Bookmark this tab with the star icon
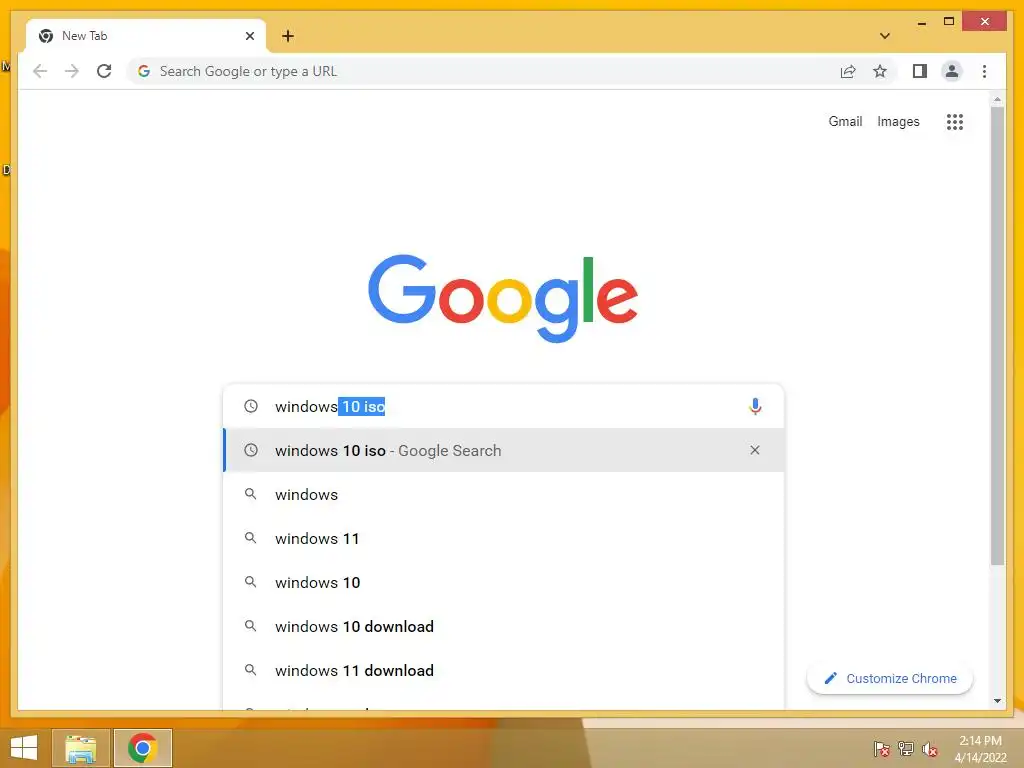The image size is (1024, 768). [x=880, y=71]
